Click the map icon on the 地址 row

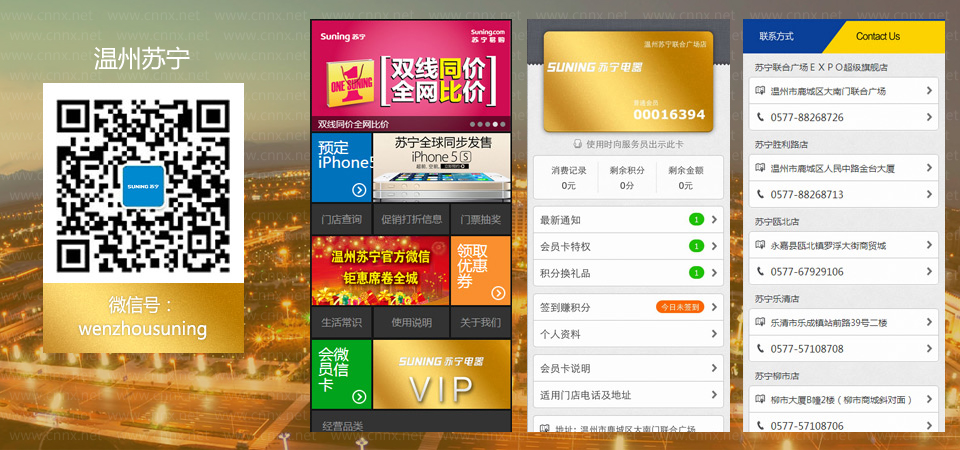click(x=544, y=427)
